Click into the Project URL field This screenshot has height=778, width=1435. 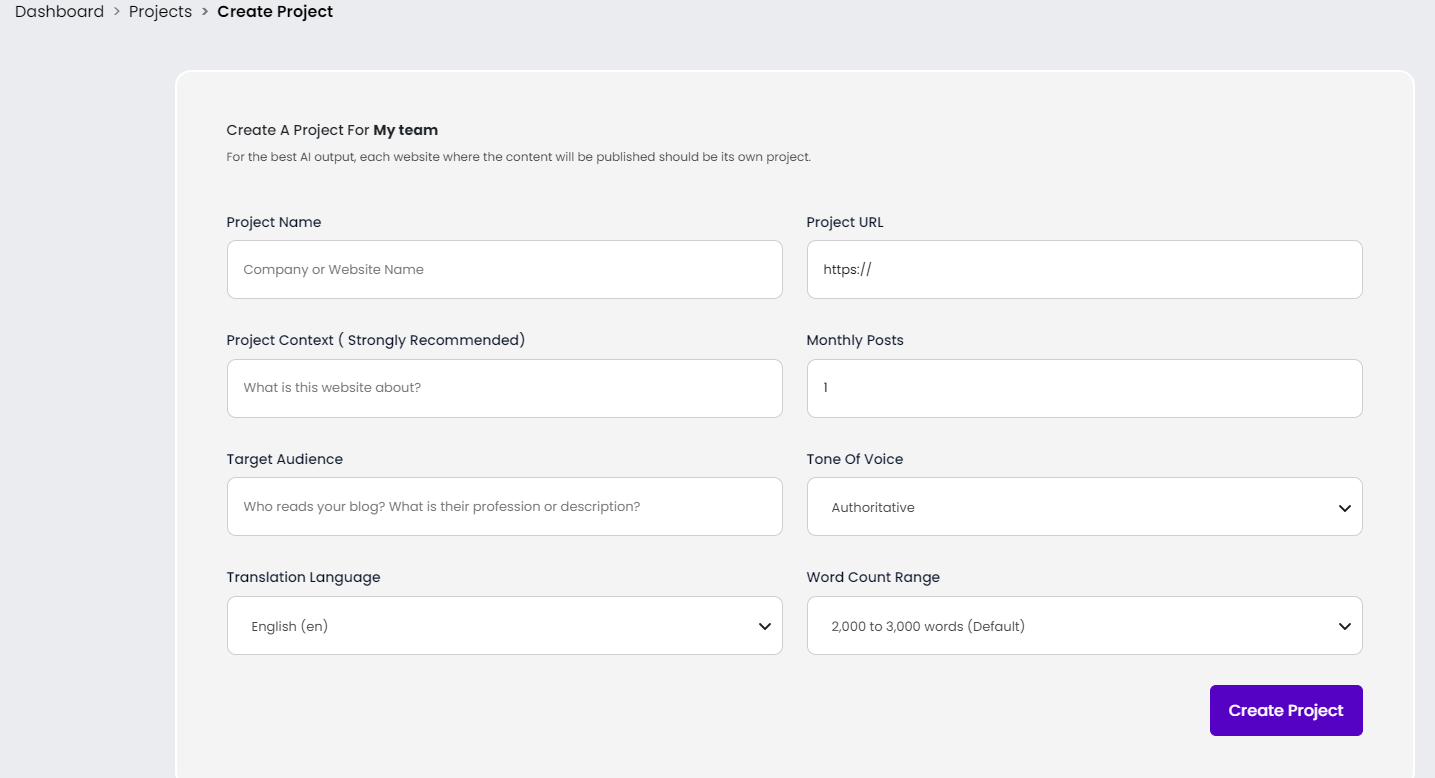[1084, 269]
